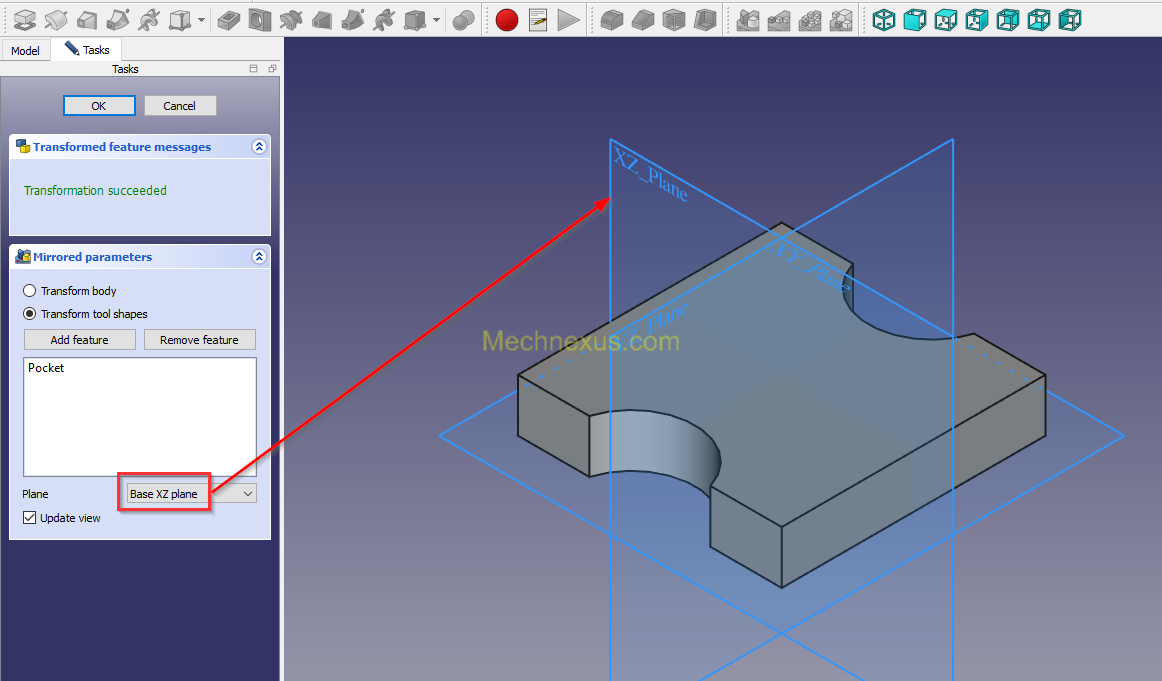Viewport: 1162px width, 681px height.
Task: Switch to top view cube icon
Action: 946,19
